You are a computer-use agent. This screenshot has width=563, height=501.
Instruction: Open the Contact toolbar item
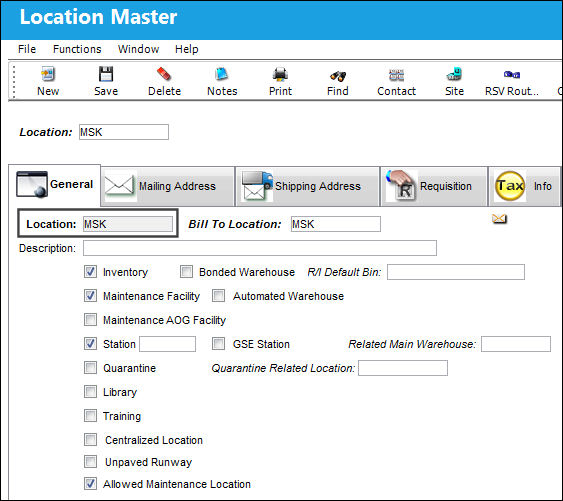(396, 82)
